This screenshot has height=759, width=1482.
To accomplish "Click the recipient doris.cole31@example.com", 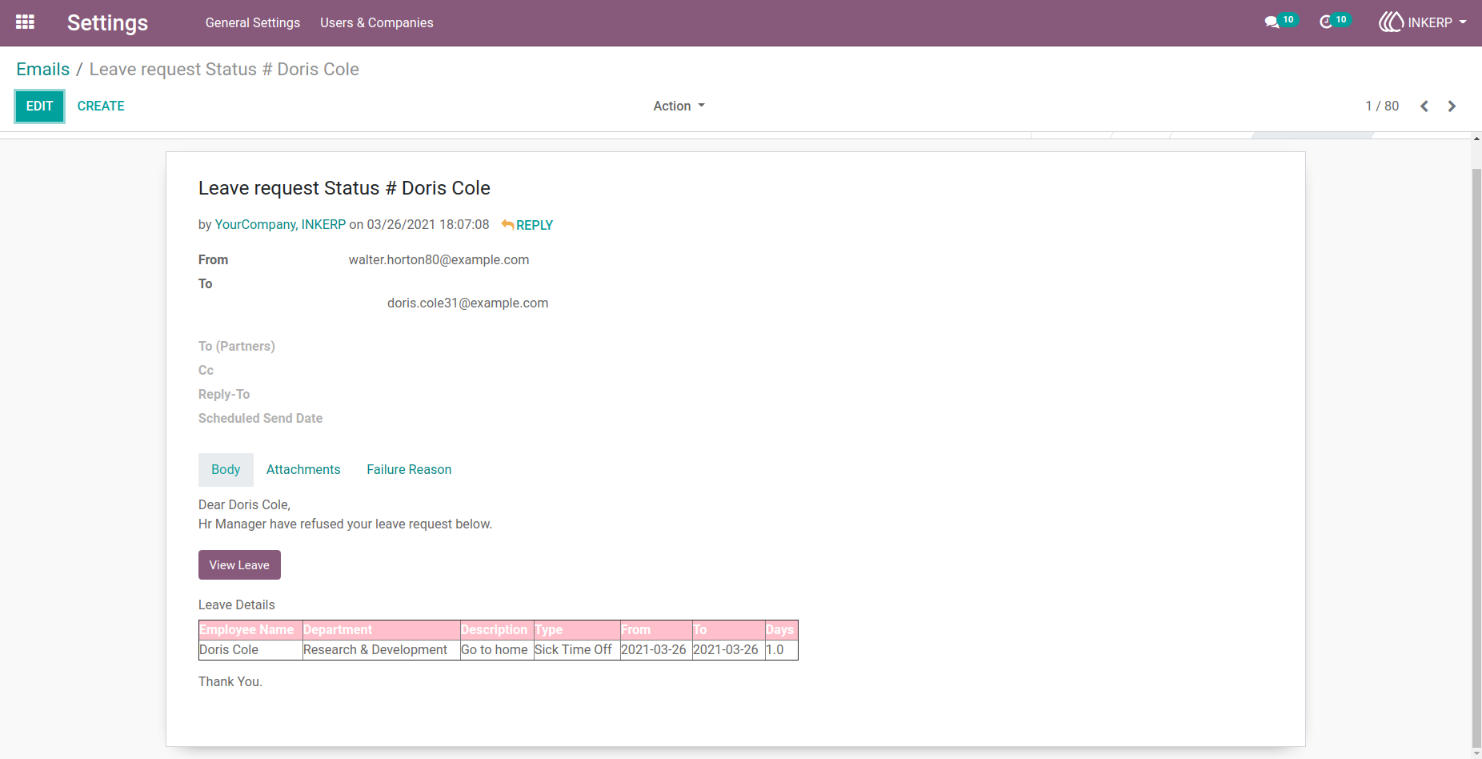I will click(x=468, y=303).
